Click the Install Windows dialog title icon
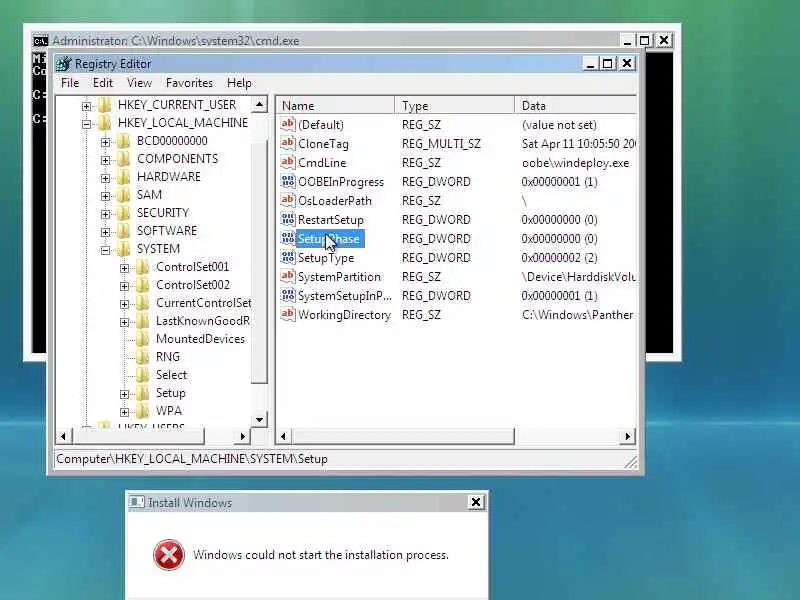Image resolution: width=800 pixels, height=600 pixels. pos(136,502)
